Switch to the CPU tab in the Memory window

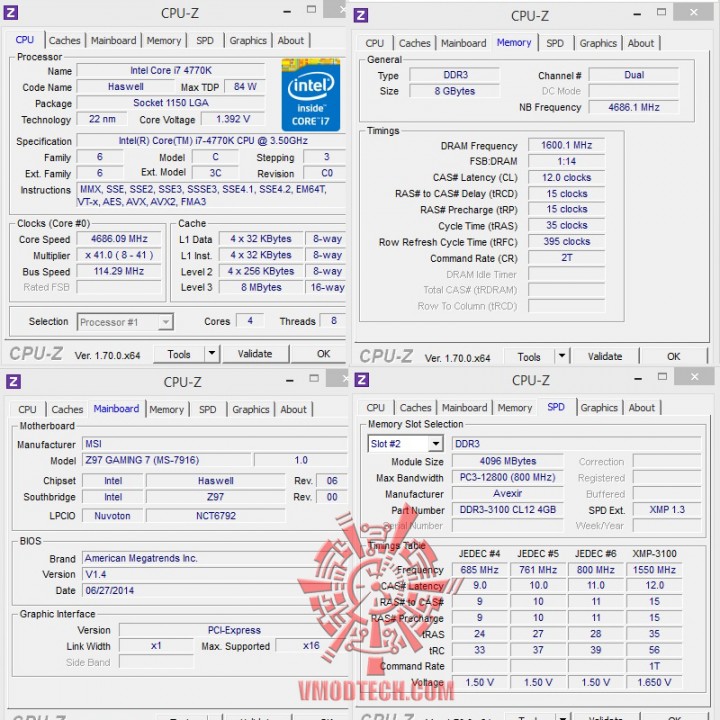tap(375, 43)
